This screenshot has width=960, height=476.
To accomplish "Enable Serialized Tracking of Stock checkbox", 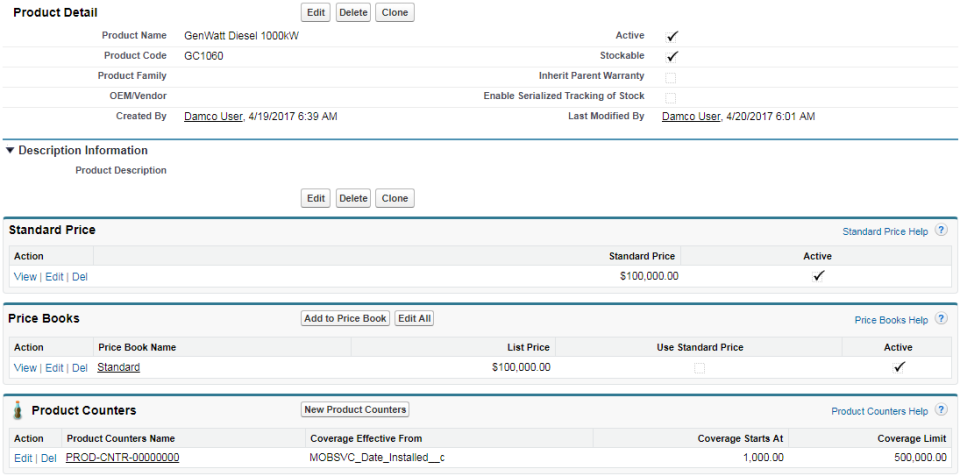I will click(x=671, y=97).
